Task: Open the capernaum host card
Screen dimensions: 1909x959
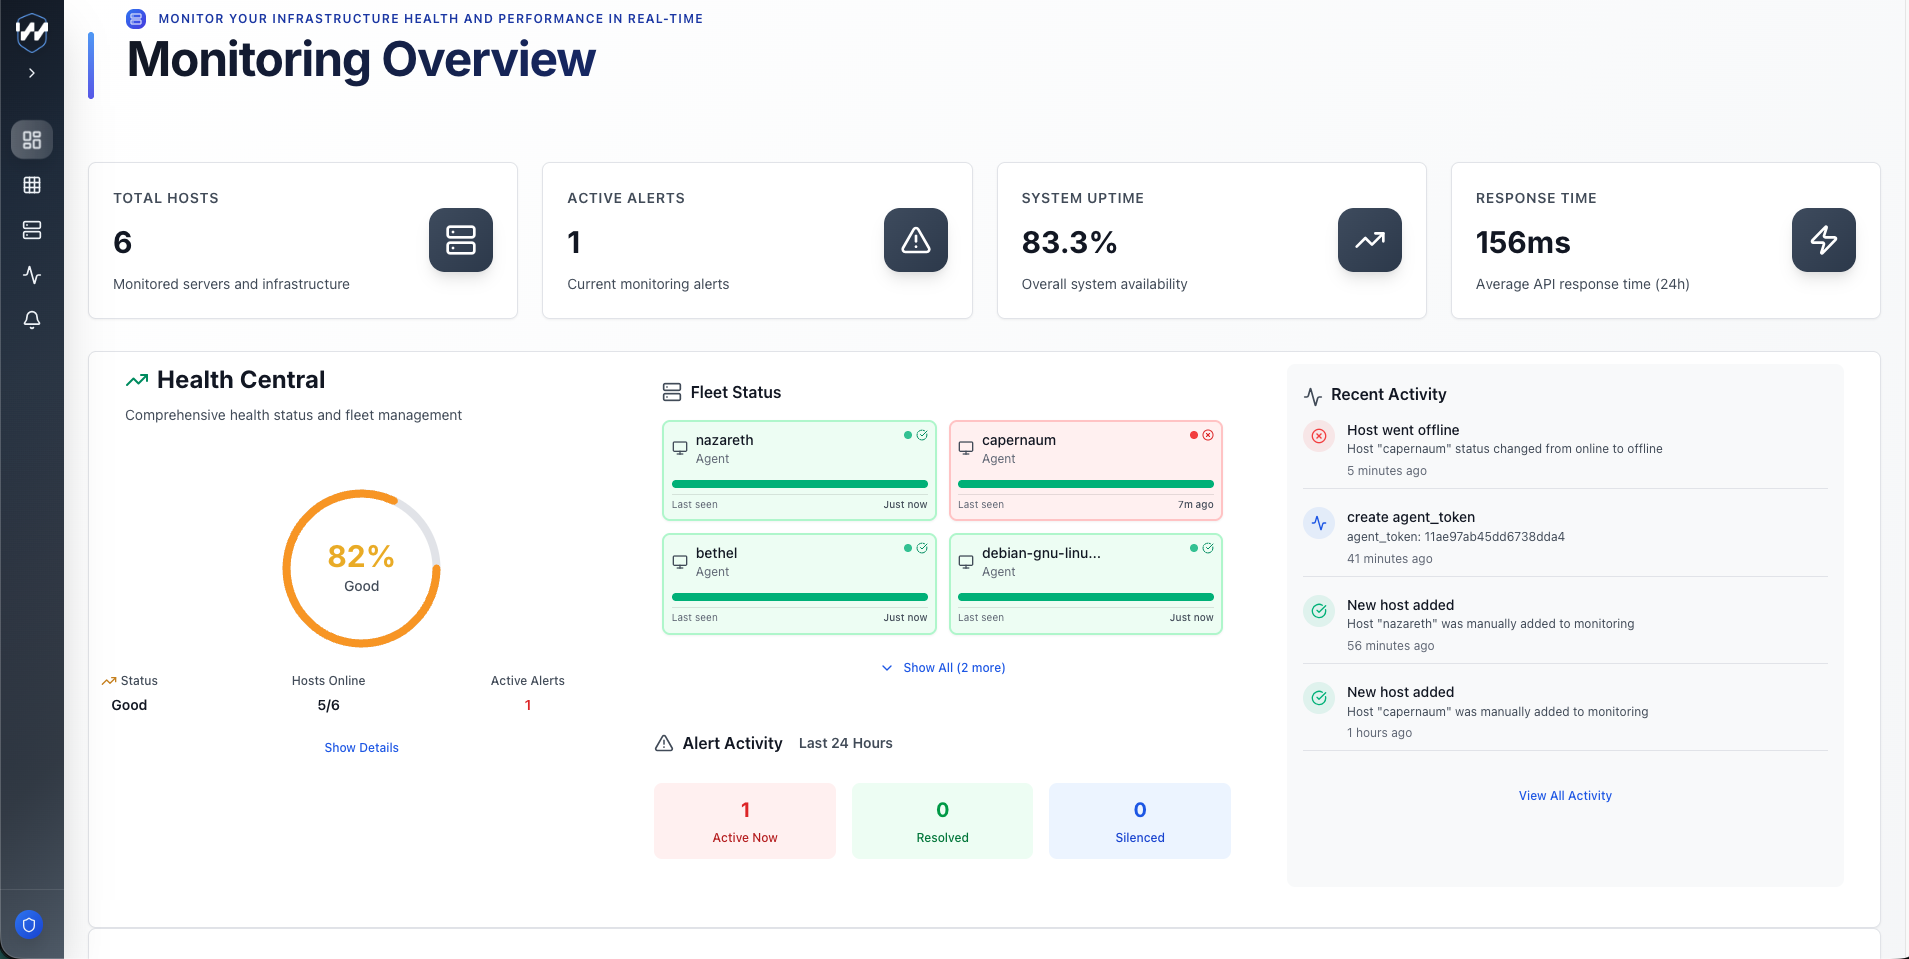Action: click(x=1086, y=471)
